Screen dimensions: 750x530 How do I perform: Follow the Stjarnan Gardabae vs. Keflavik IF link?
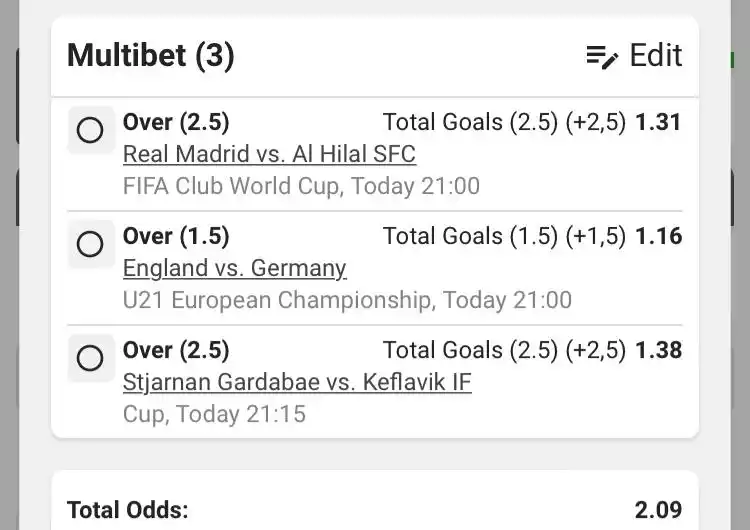[297, 382]
